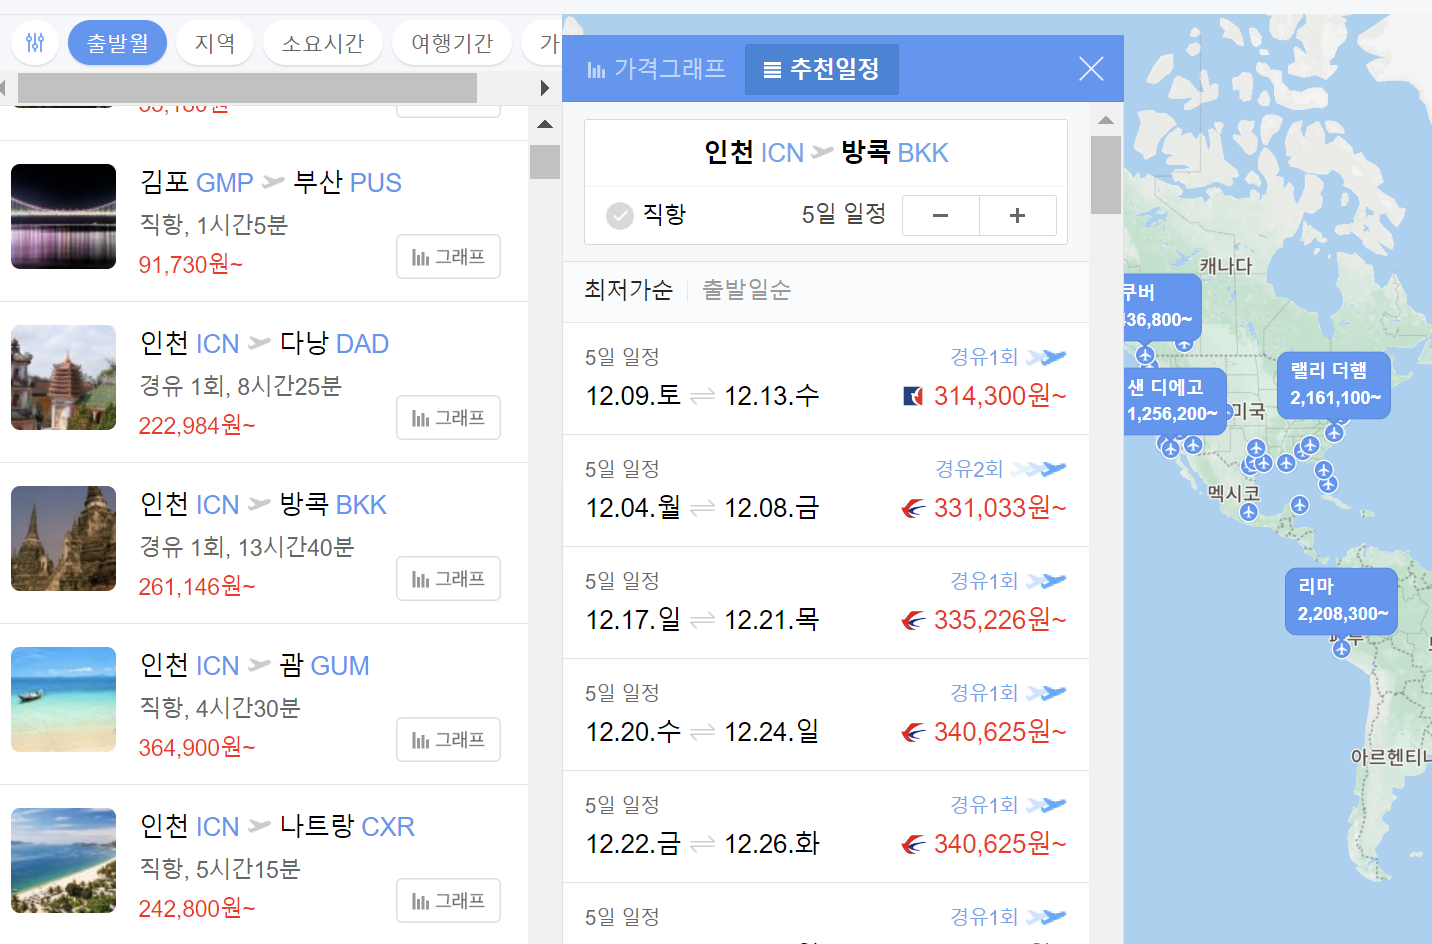Click 경유1회 plane icon on 12.22.금 row
The height and width of the screenshot is (944, 1432).
pos(1046,805)
